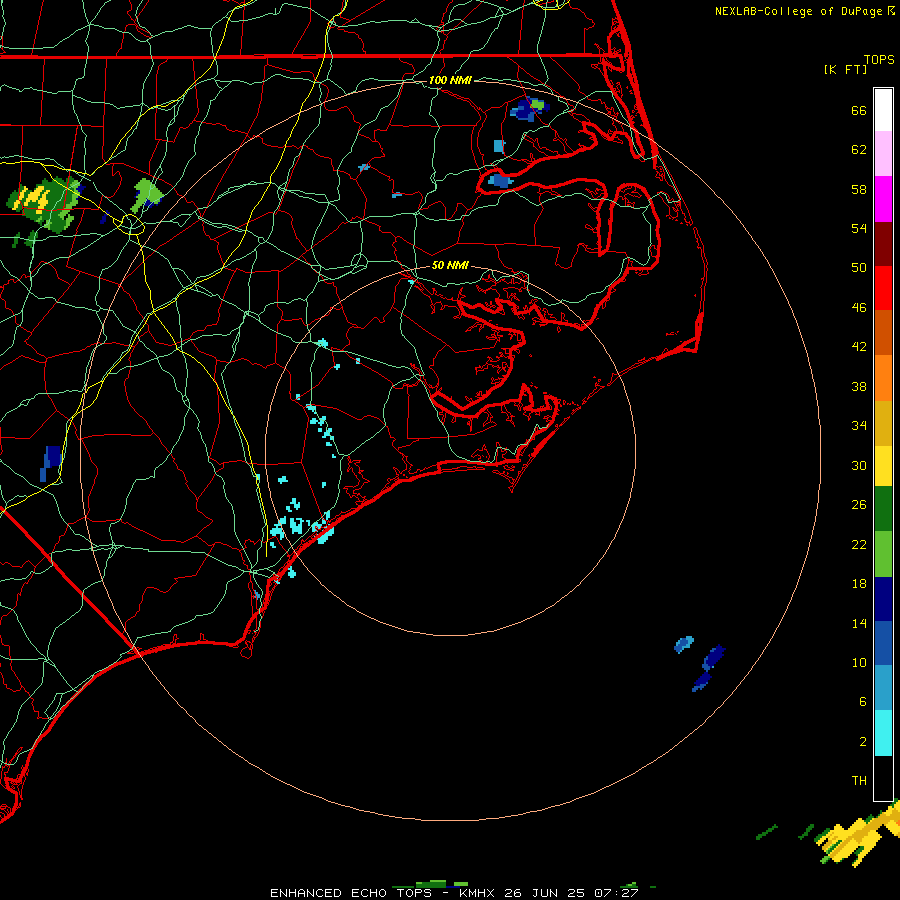Click the 54 legend value
The width and height of the screenshot is (900, 900).
coord(859,228)
